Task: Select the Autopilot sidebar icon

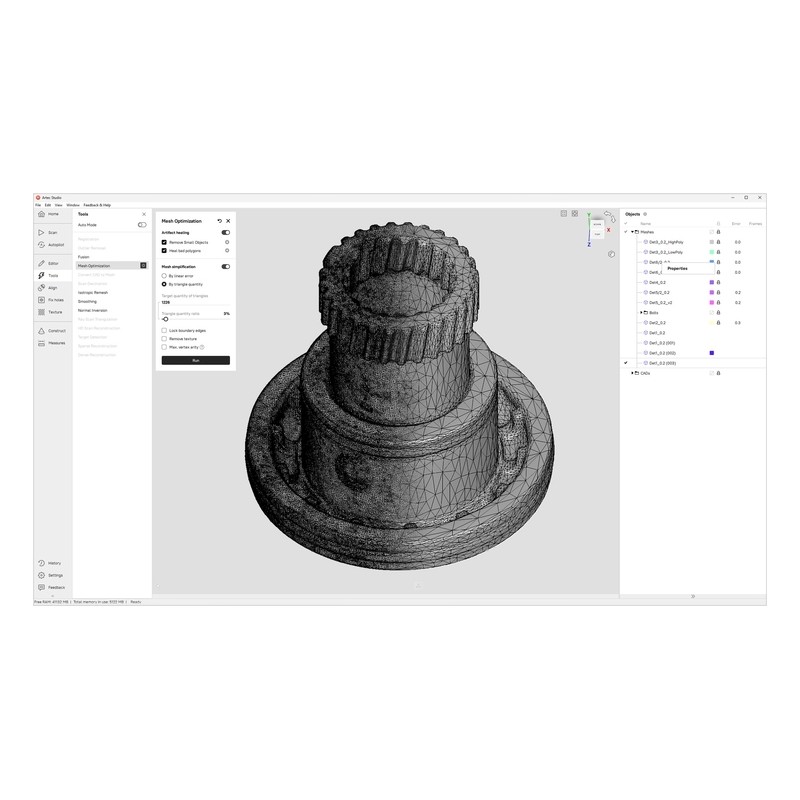Action: point(41,245)
